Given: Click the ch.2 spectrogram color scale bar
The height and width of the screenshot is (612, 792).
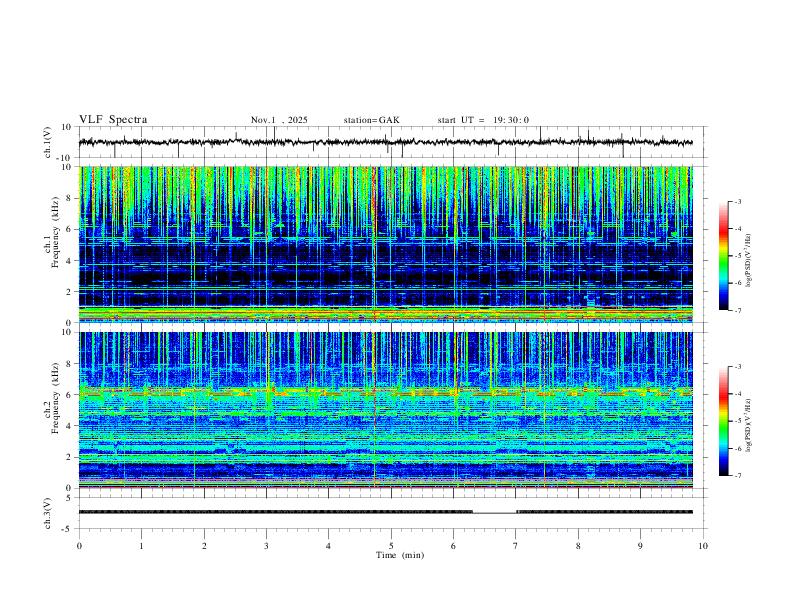Looking at the screenshot, I should 724,421.
